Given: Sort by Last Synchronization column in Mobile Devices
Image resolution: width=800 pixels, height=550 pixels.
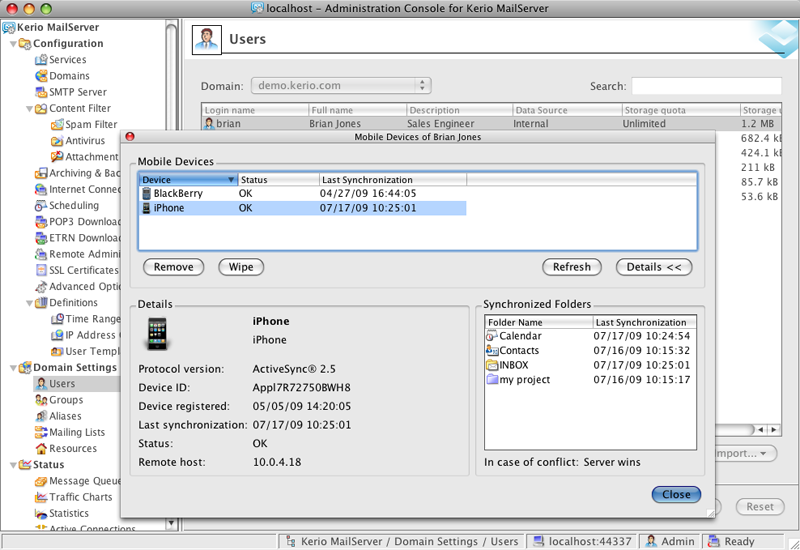Looking at the screenshot, I should [x=393, y=180].
